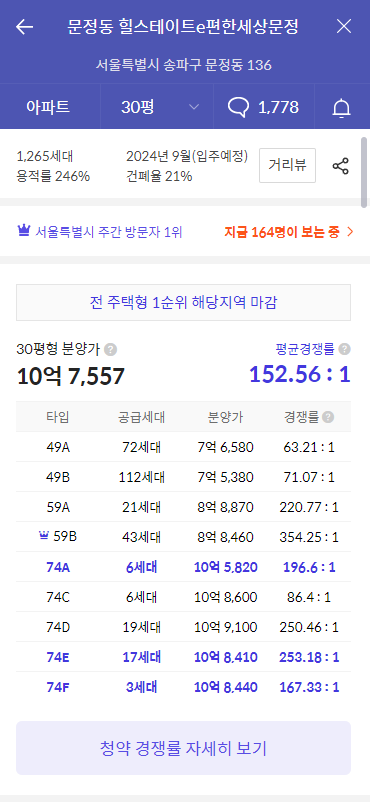Click the 71.07 : 1 competition rate

point(309,477)
